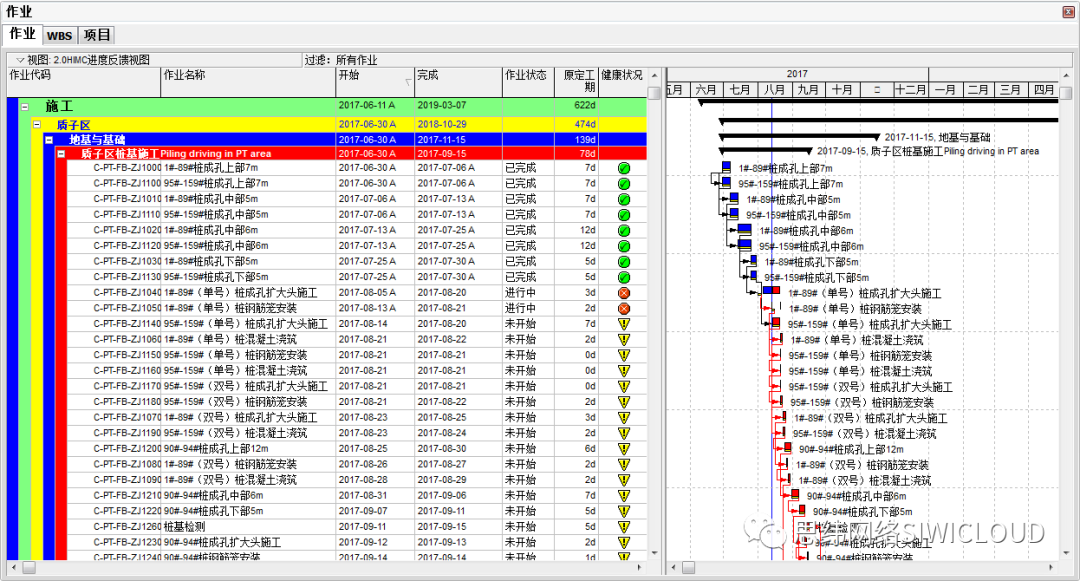Viewport: 1080px width, 581px height.
Task: Click yellow warning icon for C-PT-FB-ZJ1170
Action: [x=624, y=386]
